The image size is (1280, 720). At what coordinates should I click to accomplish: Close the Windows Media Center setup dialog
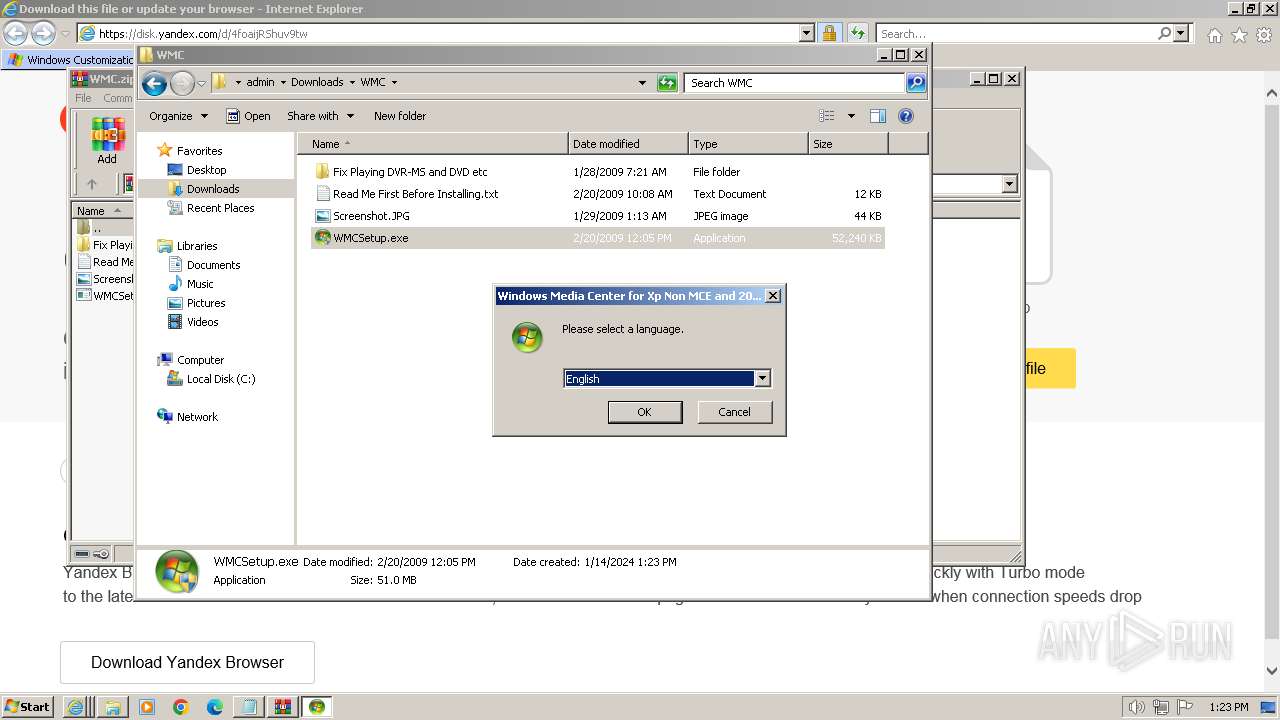click(x=772, y=296)
